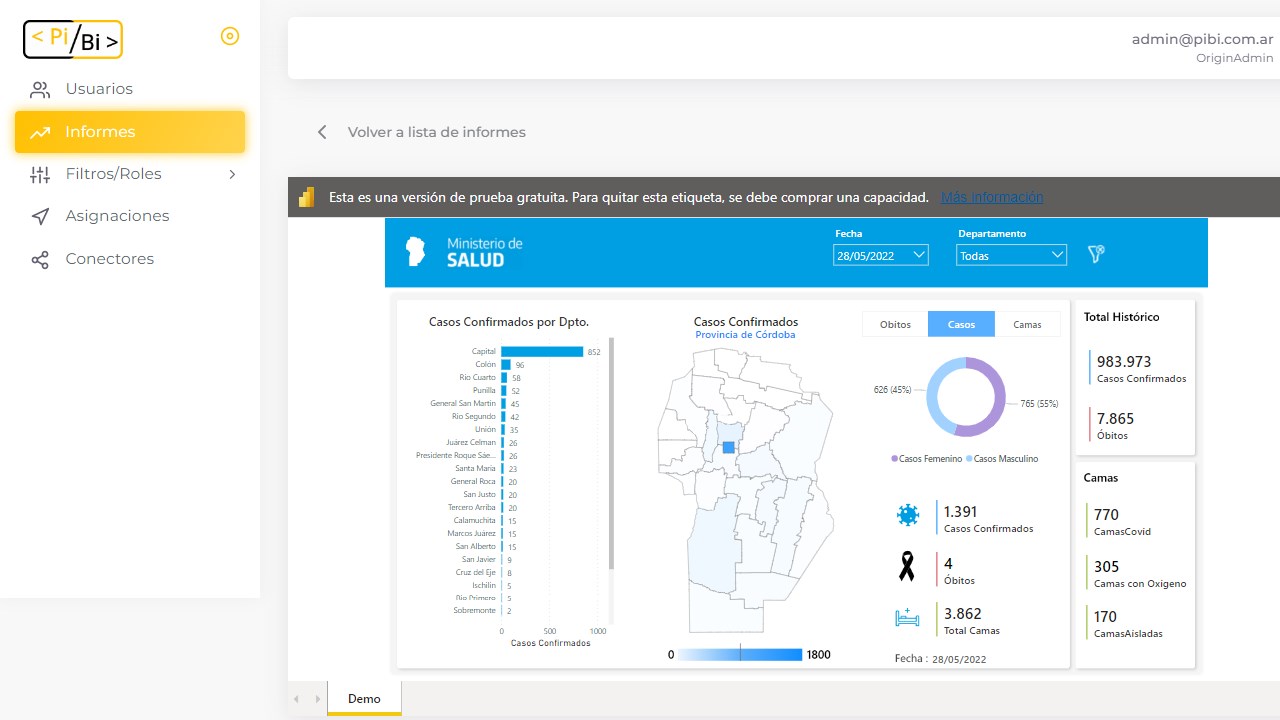
Task: Select the Casos toggle button
Action: click(x=961, y=324)
